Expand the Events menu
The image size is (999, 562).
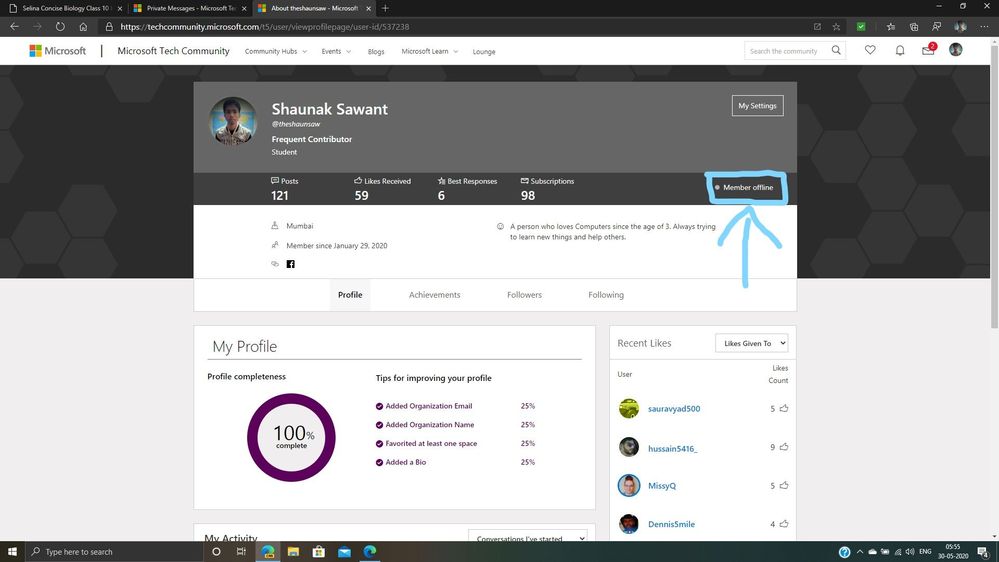pos(336,52)
